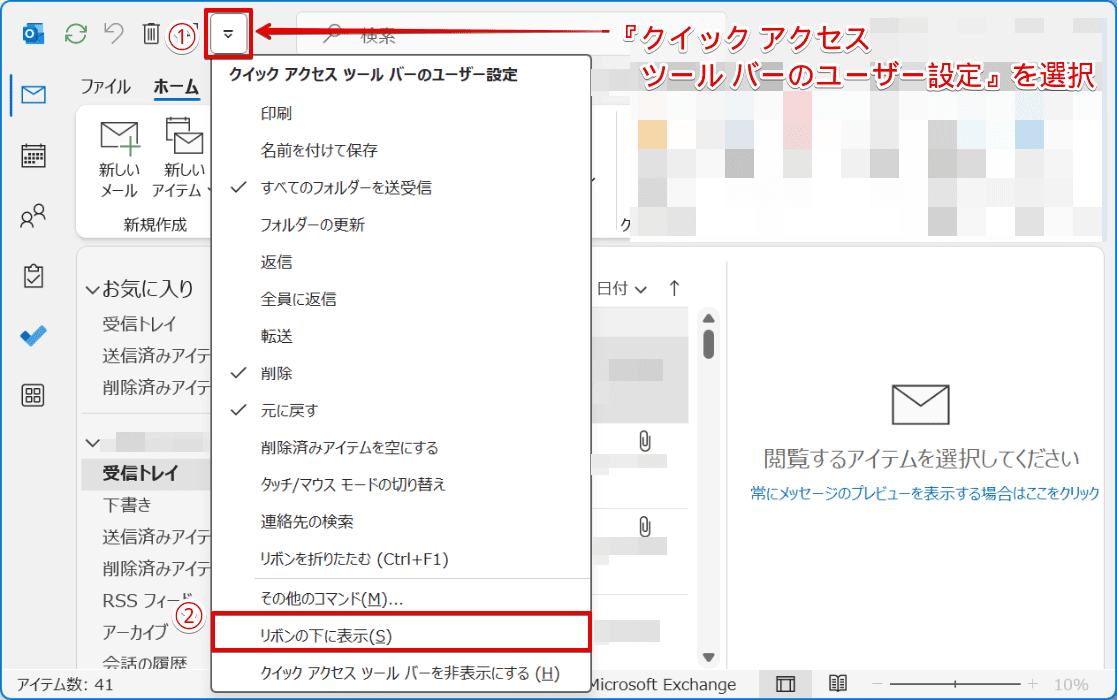Select the Tasks clipboard icon in the sidebar
1117x700 pixels.
[x=33, y=276]
